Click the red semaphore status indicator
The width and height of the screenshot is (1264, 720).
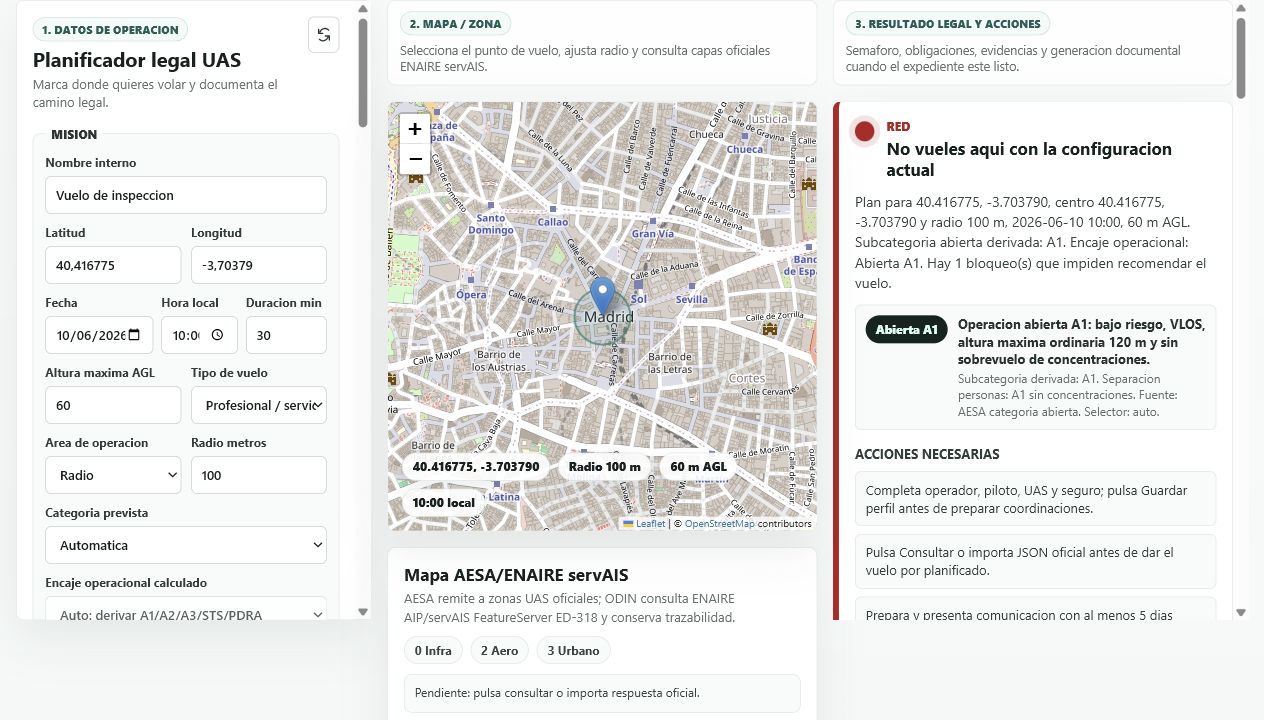point(865,131)
